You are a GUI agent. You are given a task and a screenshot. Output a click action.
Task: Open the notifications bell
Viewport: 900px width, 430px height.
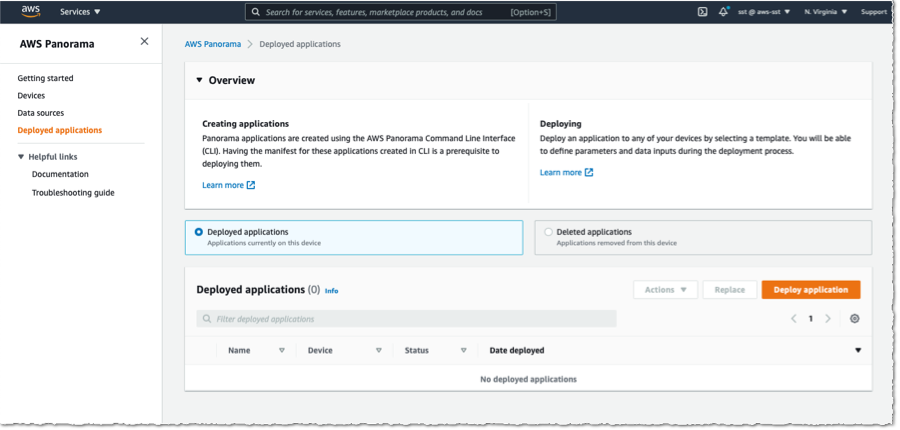(x=723, y=11)
